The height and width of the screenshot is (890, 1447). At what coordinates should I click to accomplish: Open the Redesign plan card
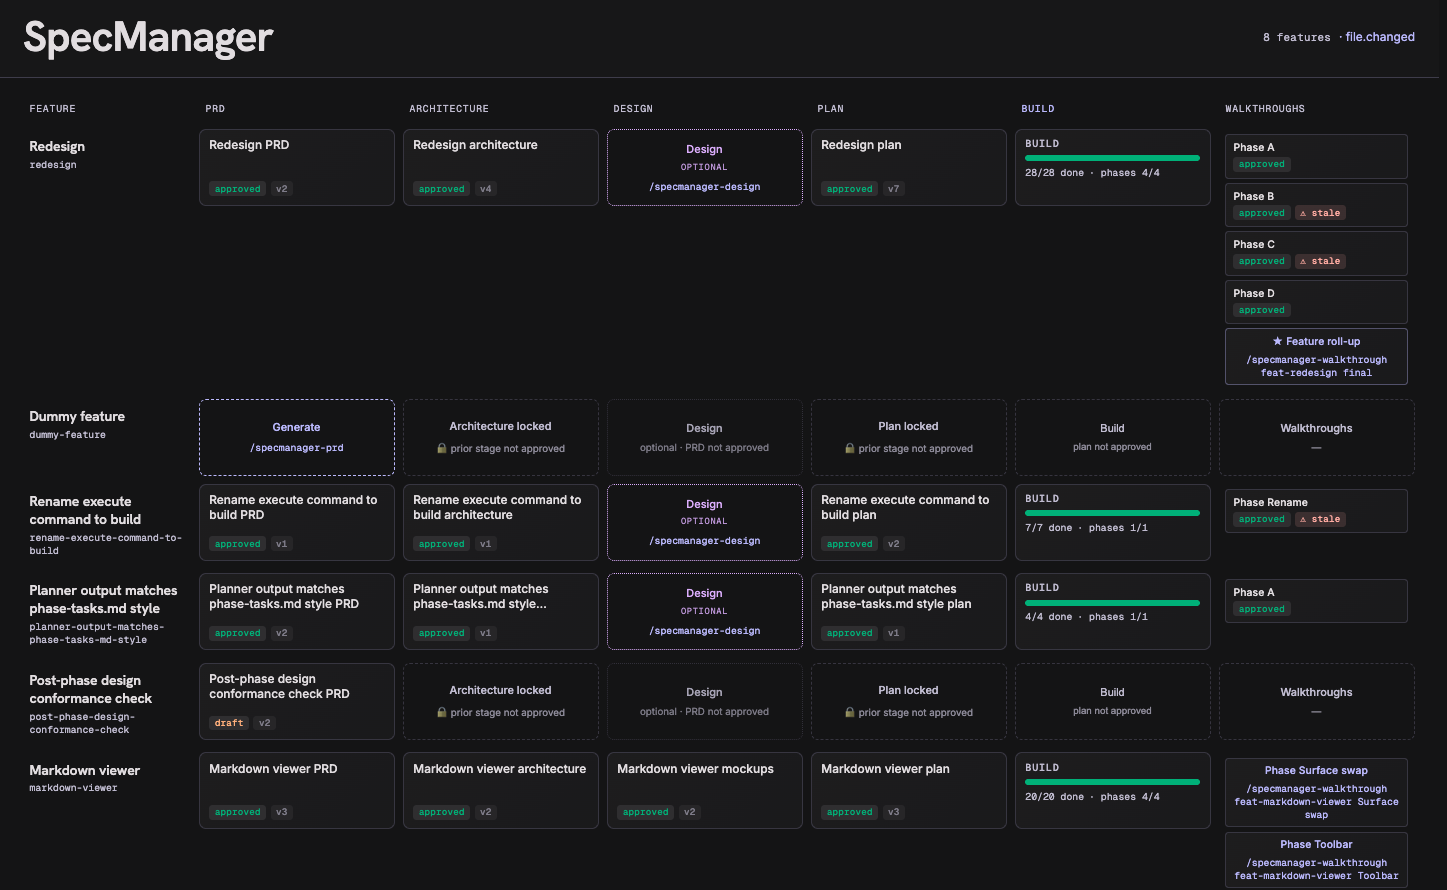pos(909,167)
